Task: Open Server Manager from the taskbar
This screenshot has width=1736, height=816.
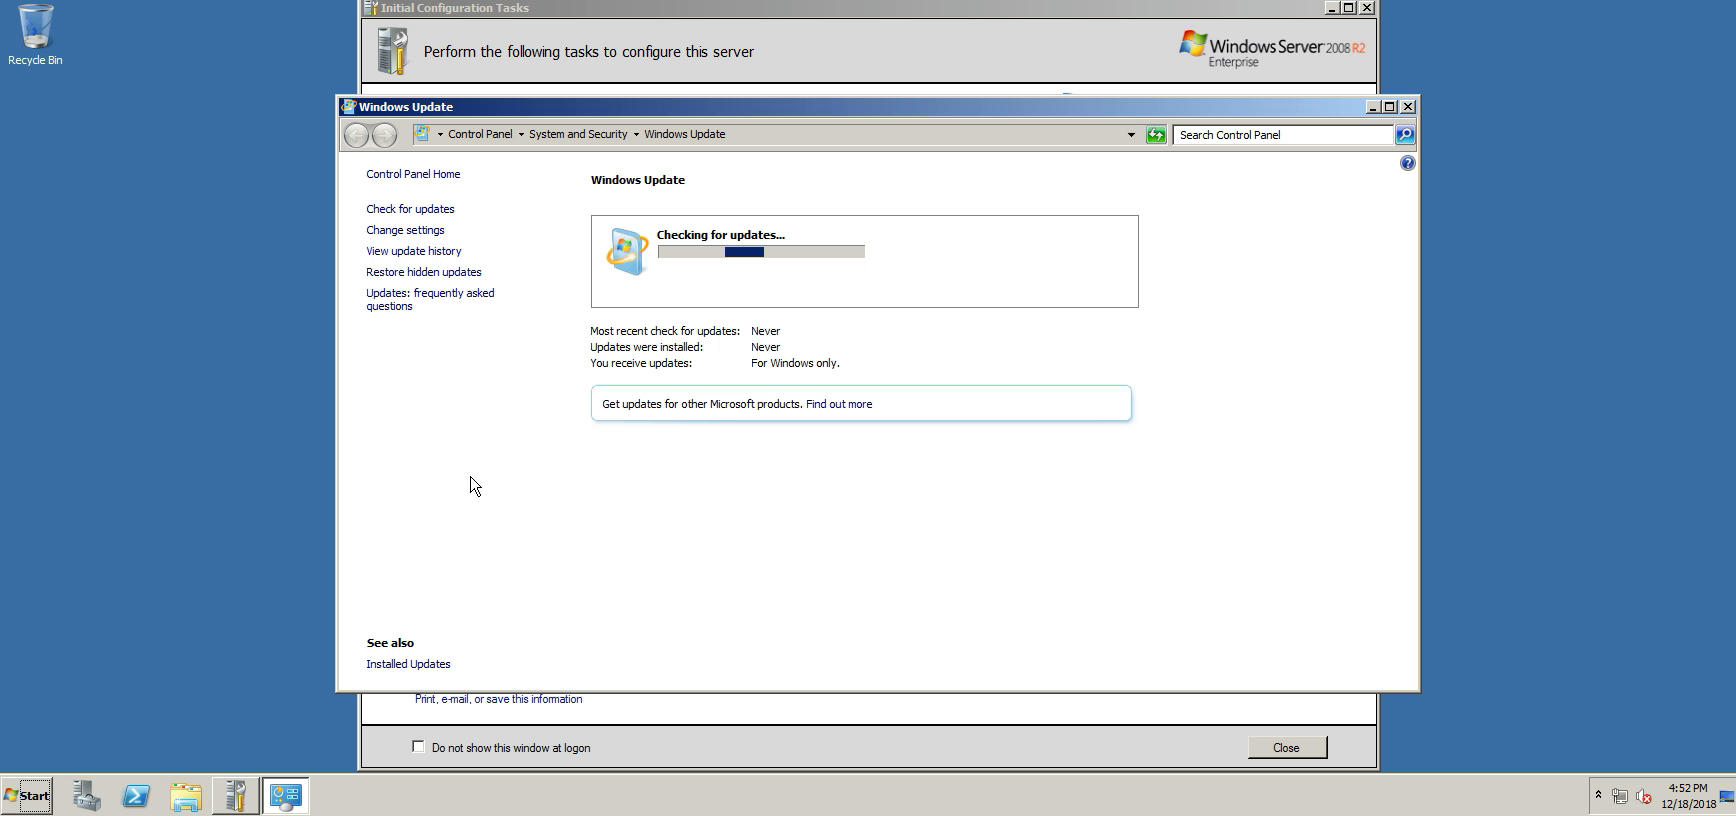Action: 86,796
